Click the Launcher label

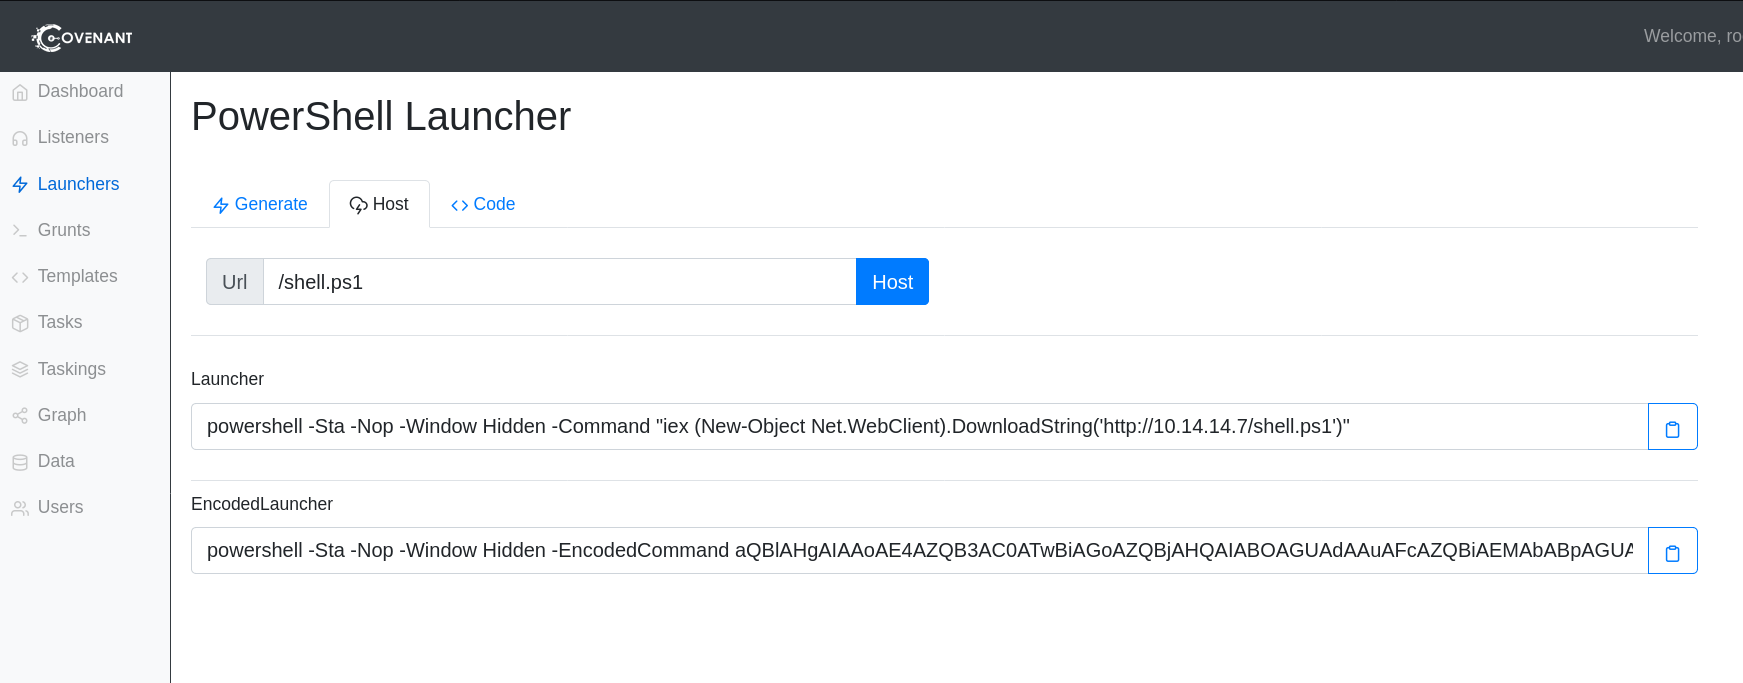click(x=227, y=379)
